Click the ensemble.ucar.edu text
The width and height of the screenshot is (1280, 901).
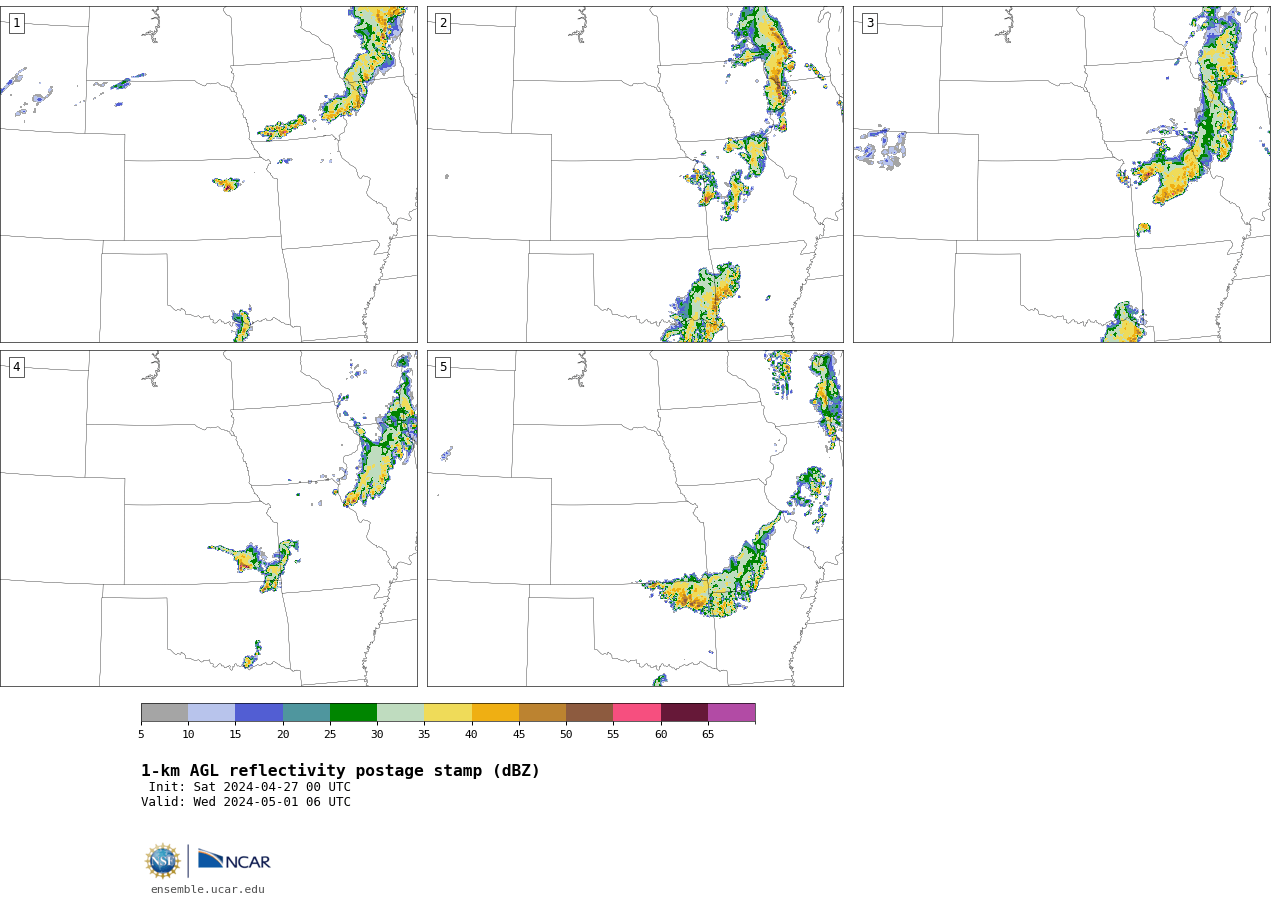208,890
